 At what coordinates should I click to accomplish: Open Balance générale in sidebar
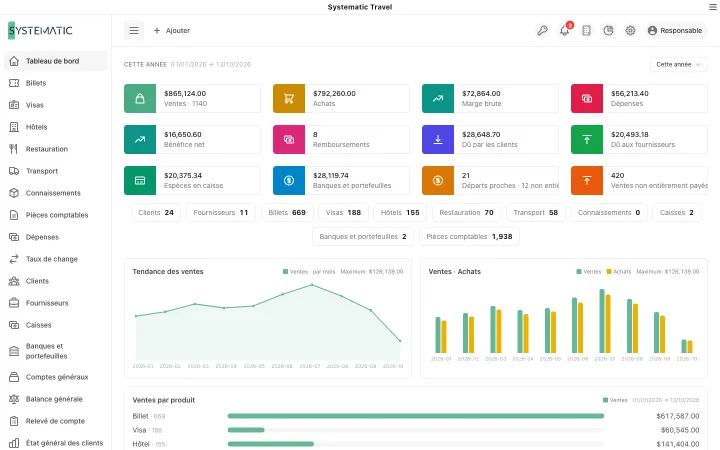click(56, 399)
